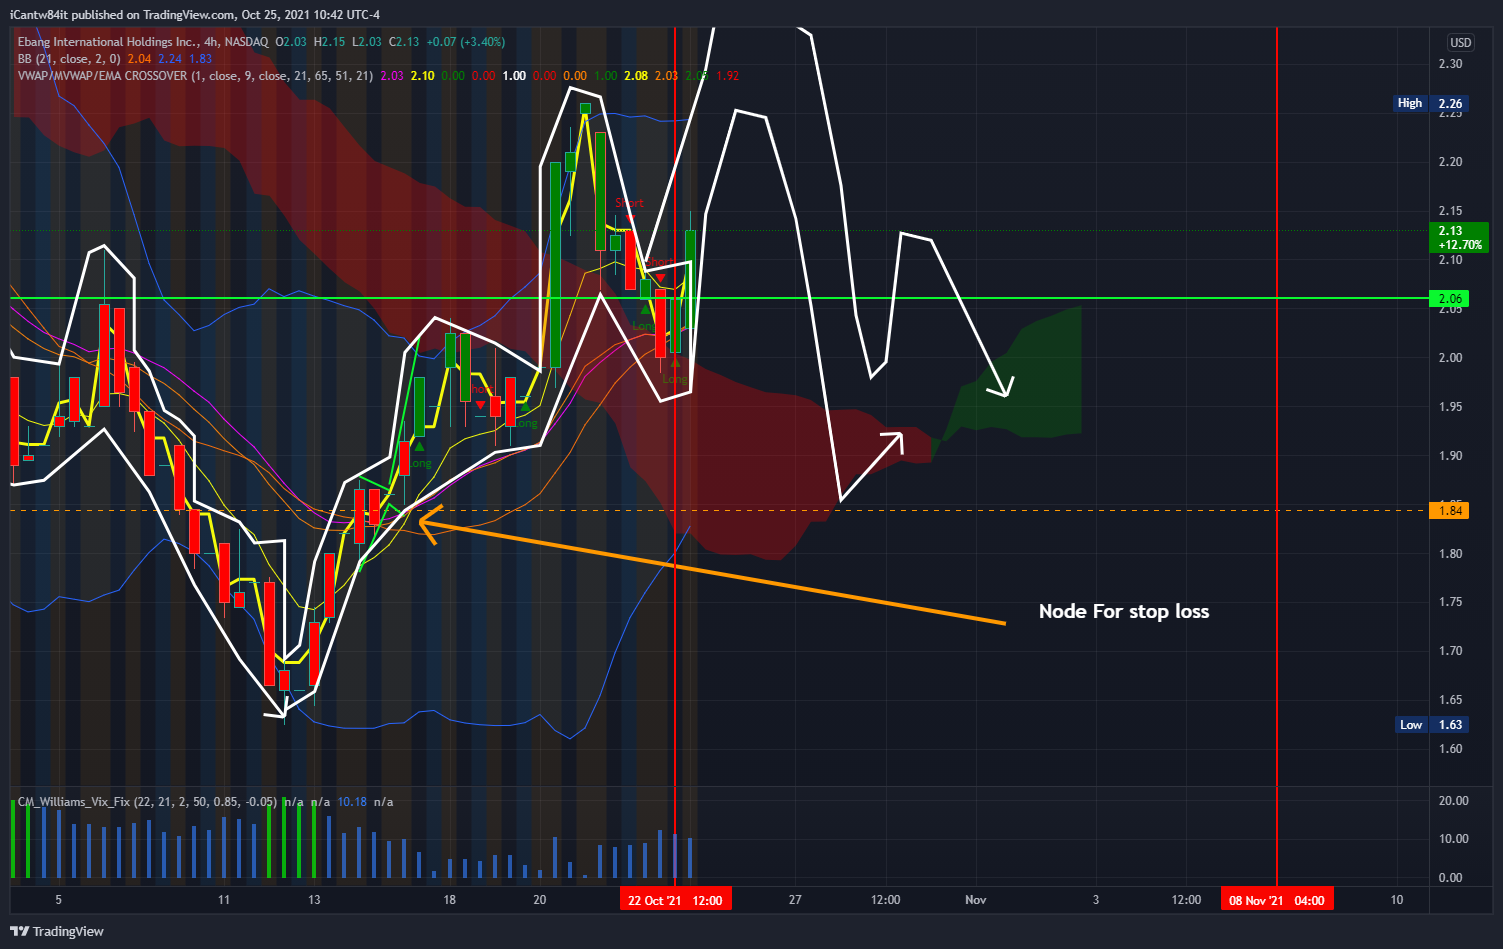Click the 2.20 price axis label
1503x949 pixels.
tap(1450, 162)
